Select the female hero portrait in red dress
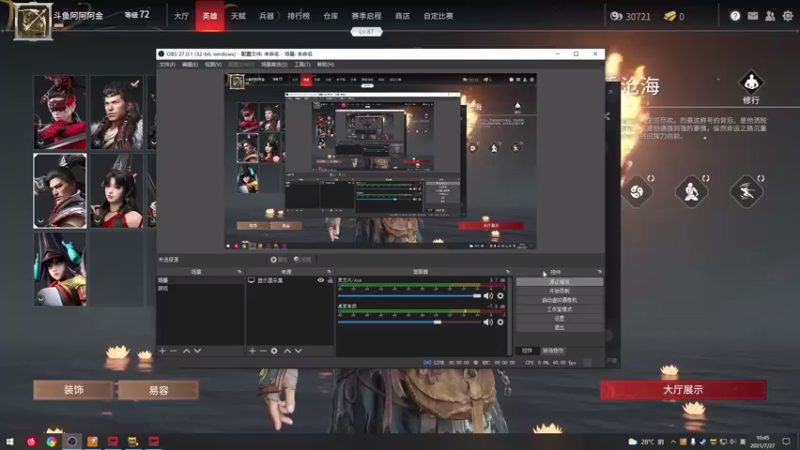The image size is (800, 450). [x=117, y=191]
